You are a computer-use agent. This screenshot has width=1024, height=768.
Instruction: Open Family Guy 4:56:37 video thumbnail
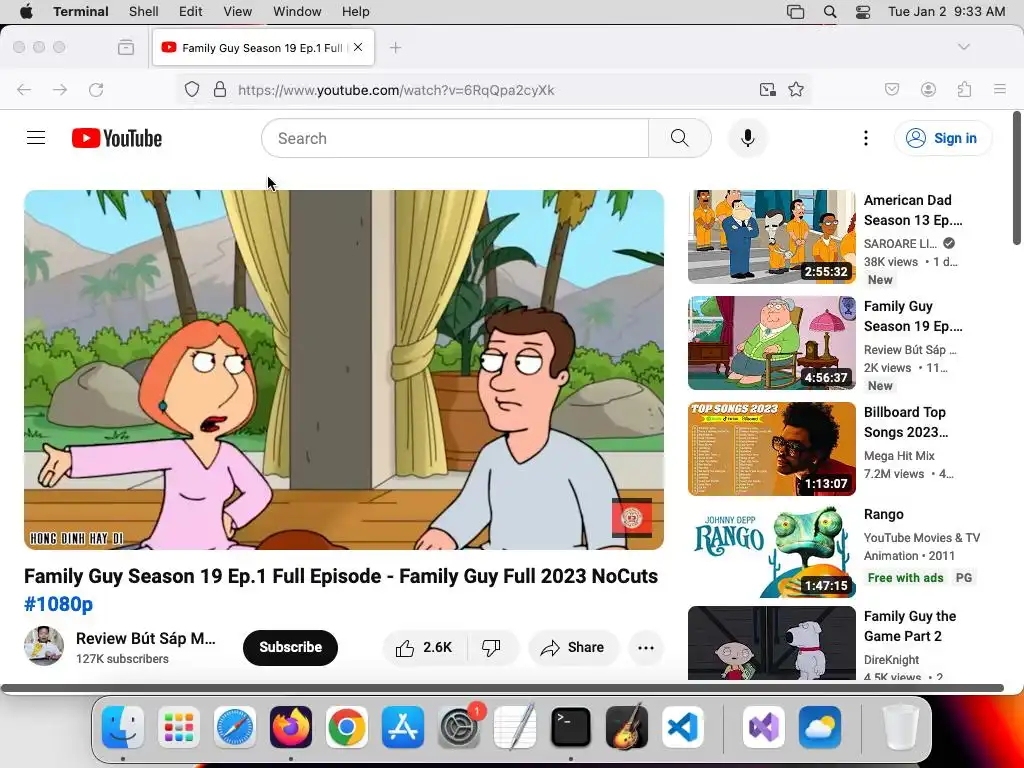(771, 343)
